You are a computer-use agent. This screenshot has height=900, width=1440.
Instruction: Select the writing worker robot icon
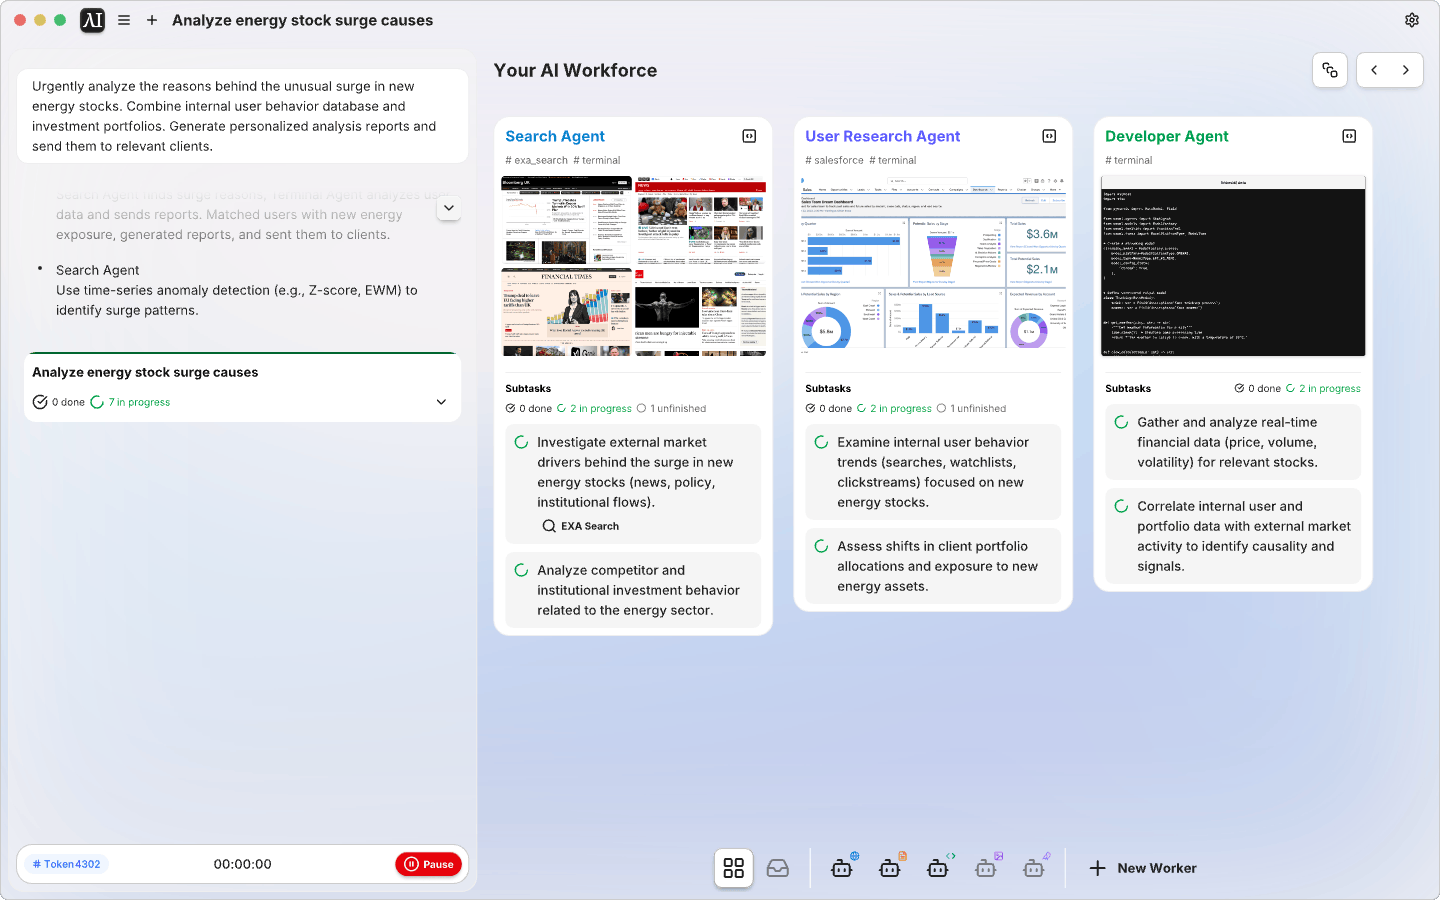pos(1034,868)
